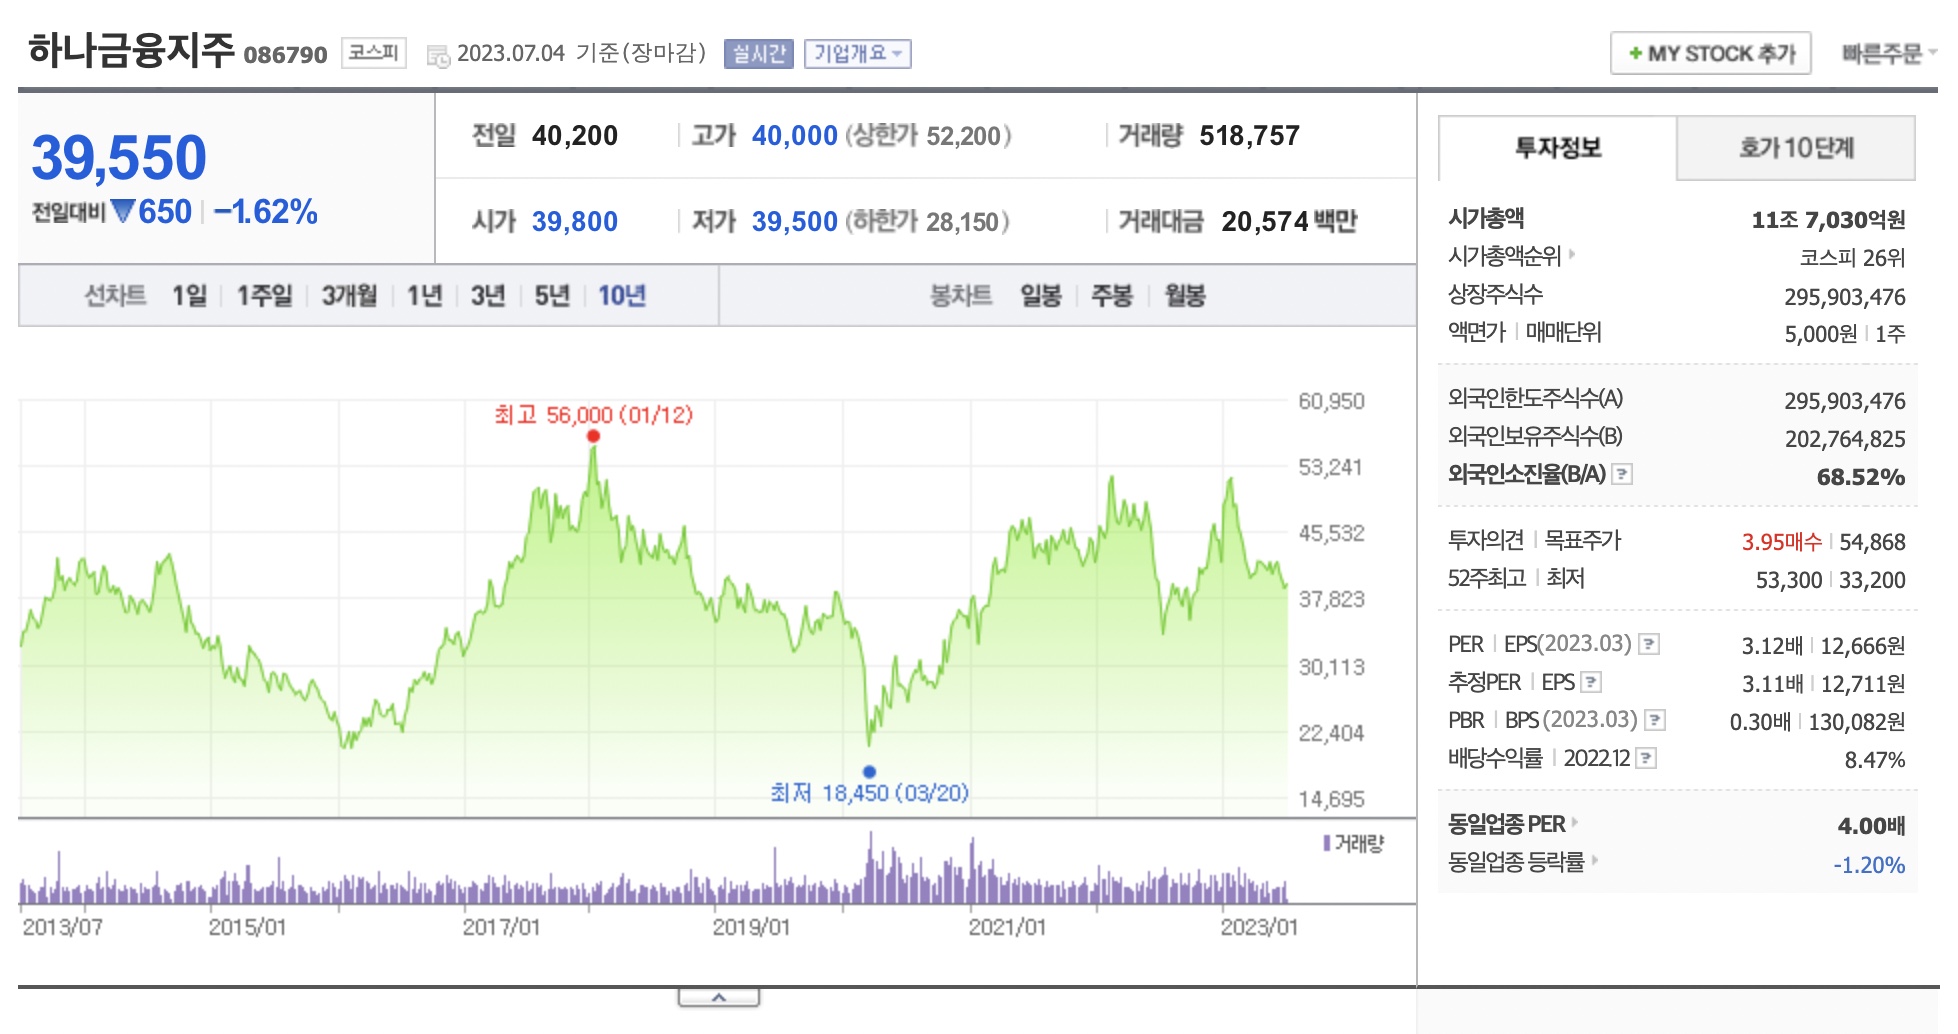Add stock with MY STOCK 추가 button

pyautogui.click(x=1711, y=53)
